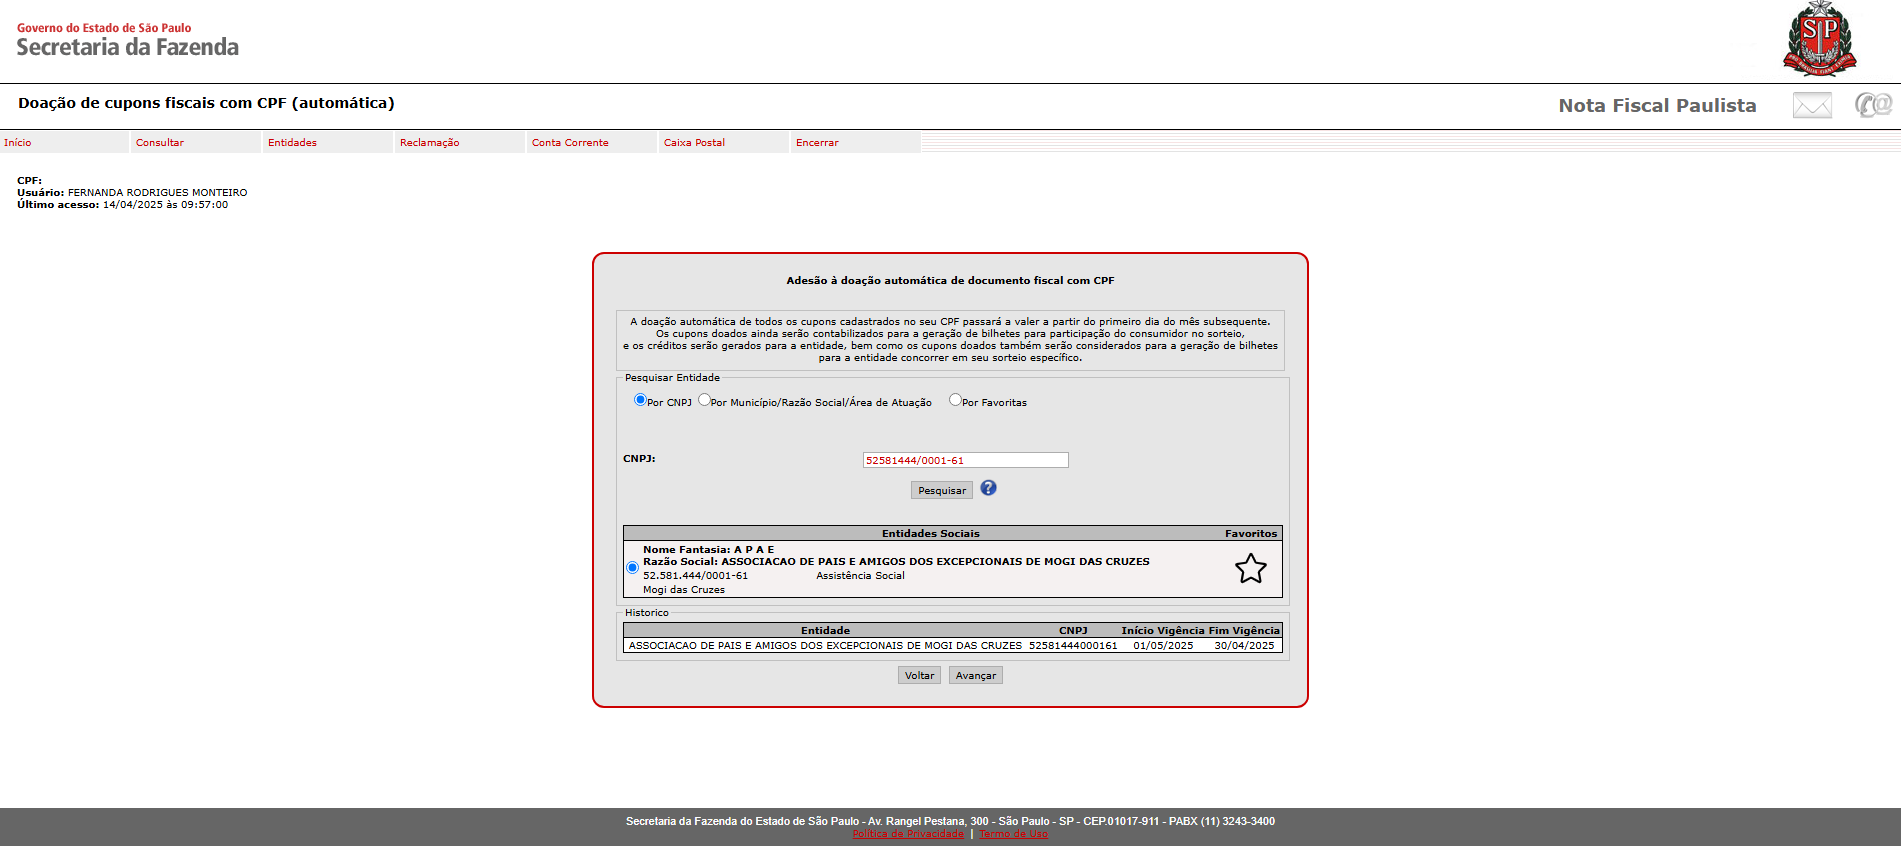Screen dimensions: 1901x846
Task: Open the Entidades menu
Action: click(292, 143)
